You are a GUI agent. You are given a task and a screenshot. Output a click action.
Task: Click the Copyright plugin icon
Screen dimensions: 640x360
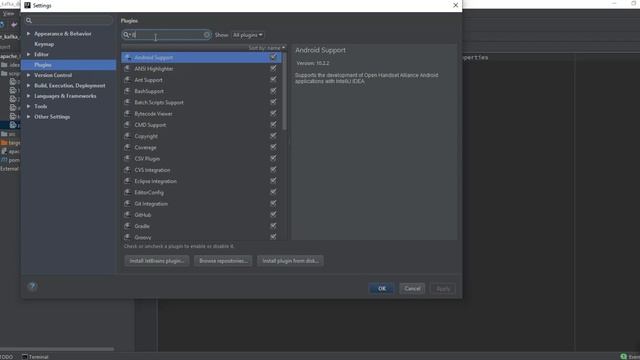pos(127,136)
